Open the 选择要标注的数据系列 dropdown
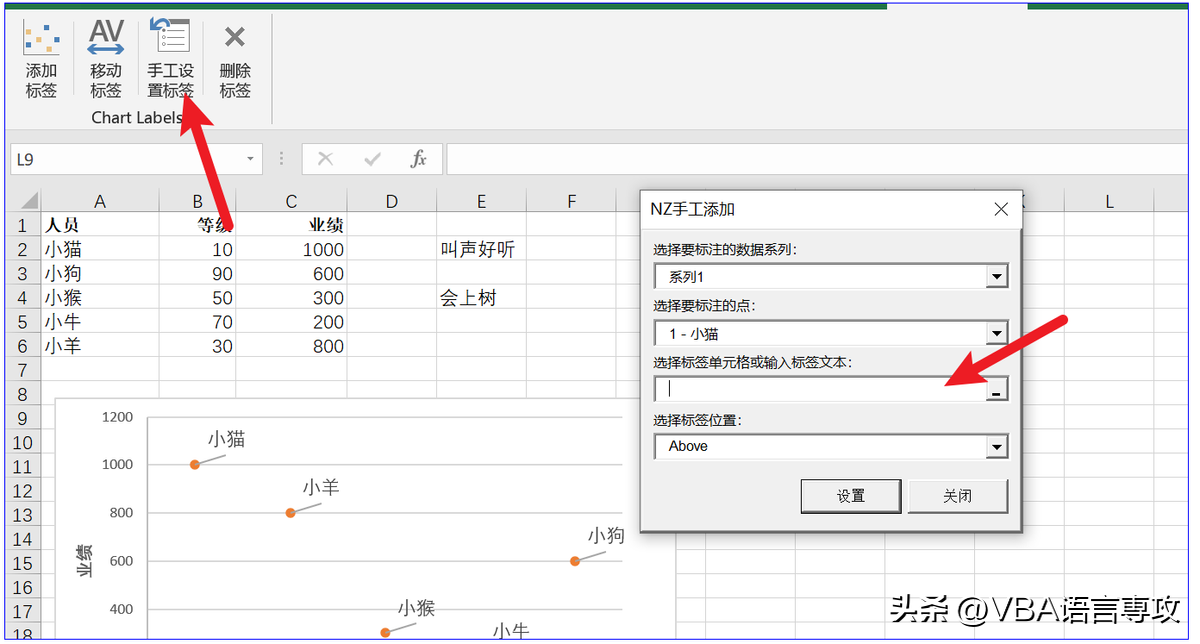 point(996,277)
